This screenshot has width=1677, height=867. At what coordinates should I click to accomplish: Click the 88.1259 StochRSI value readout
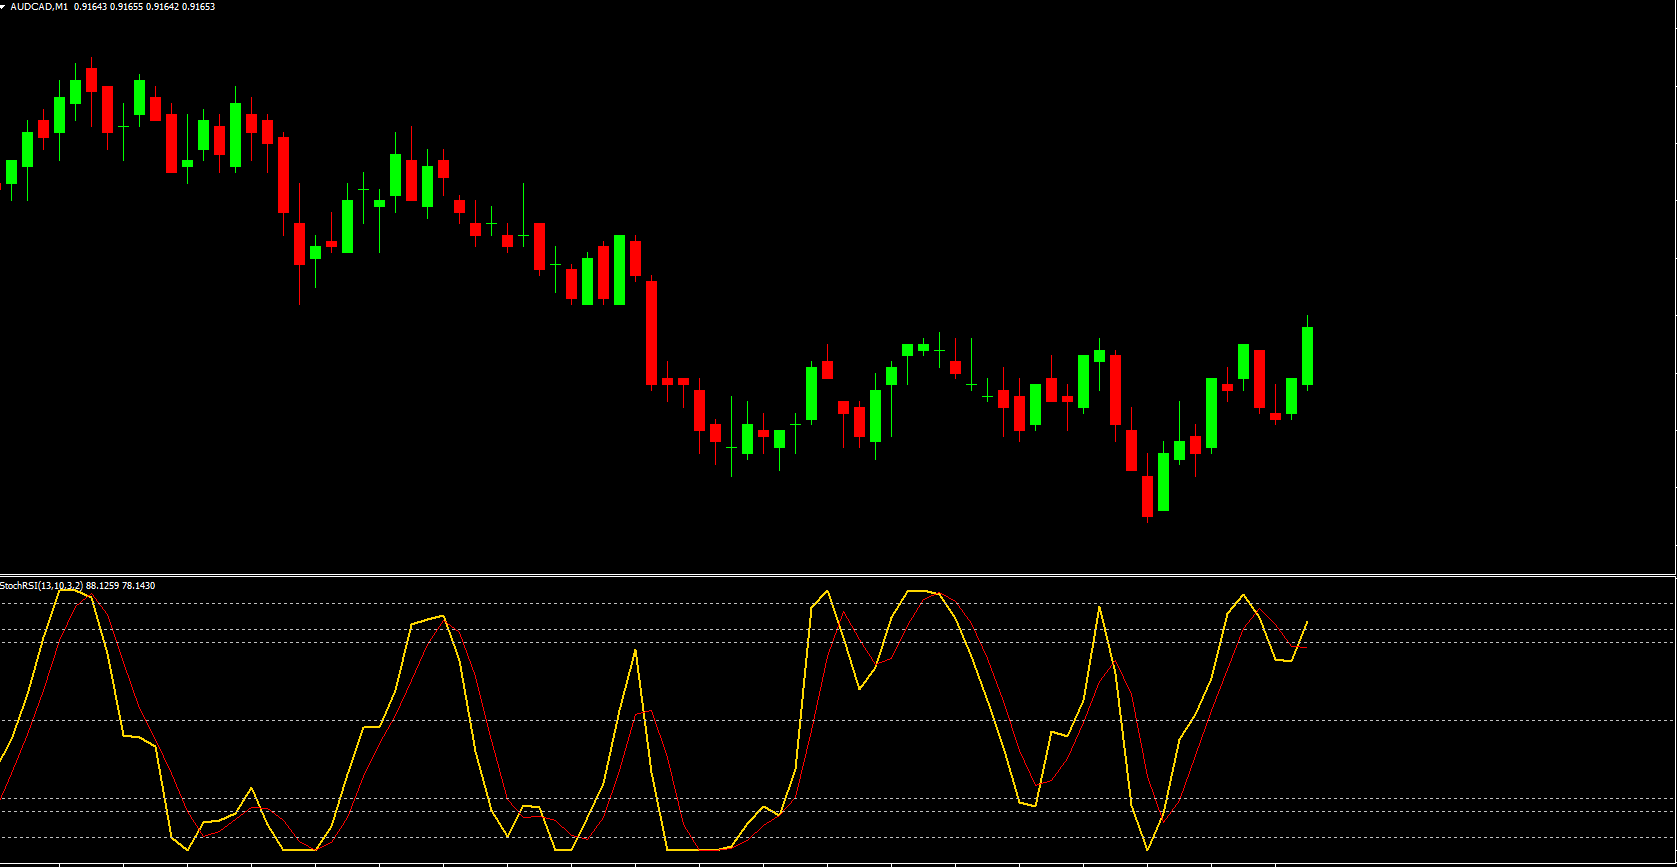pos(103,586)
